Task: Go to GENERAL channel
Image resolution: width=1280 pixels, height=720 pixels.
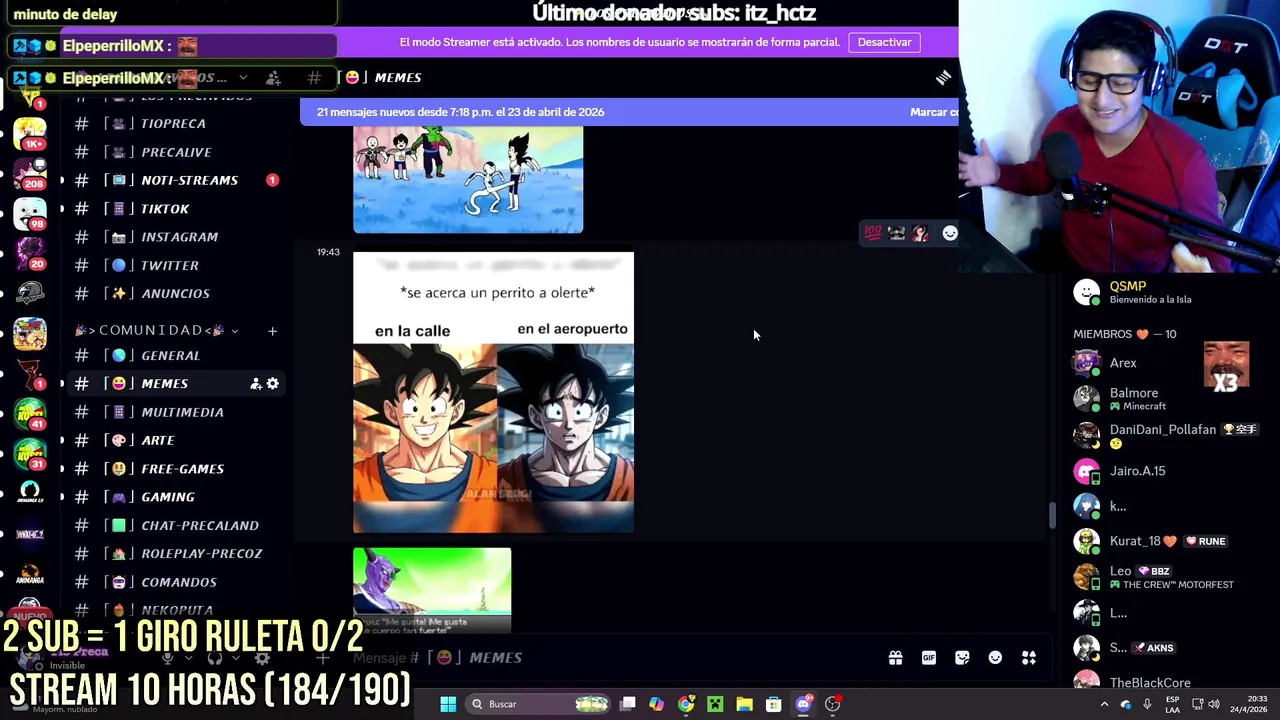Action: tap(176, 356)
